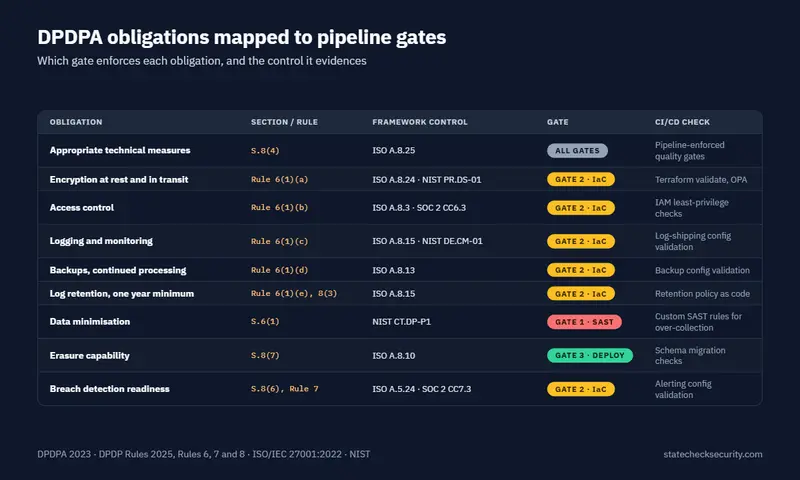800x480 pixels.
Task: Click rule reference 'Rule 6(1)(e), 8(3)'
Action: coord(294,293)
